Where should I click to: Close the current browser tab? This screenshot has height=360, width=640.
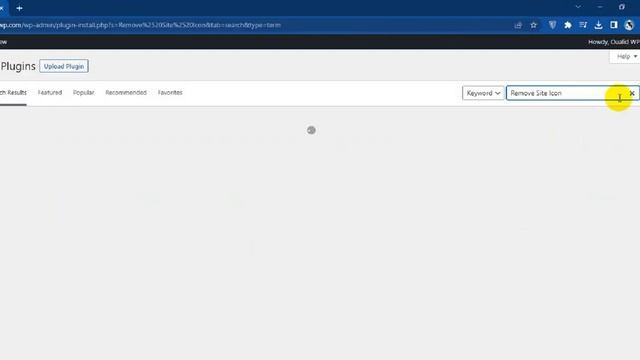coord(2,8)
